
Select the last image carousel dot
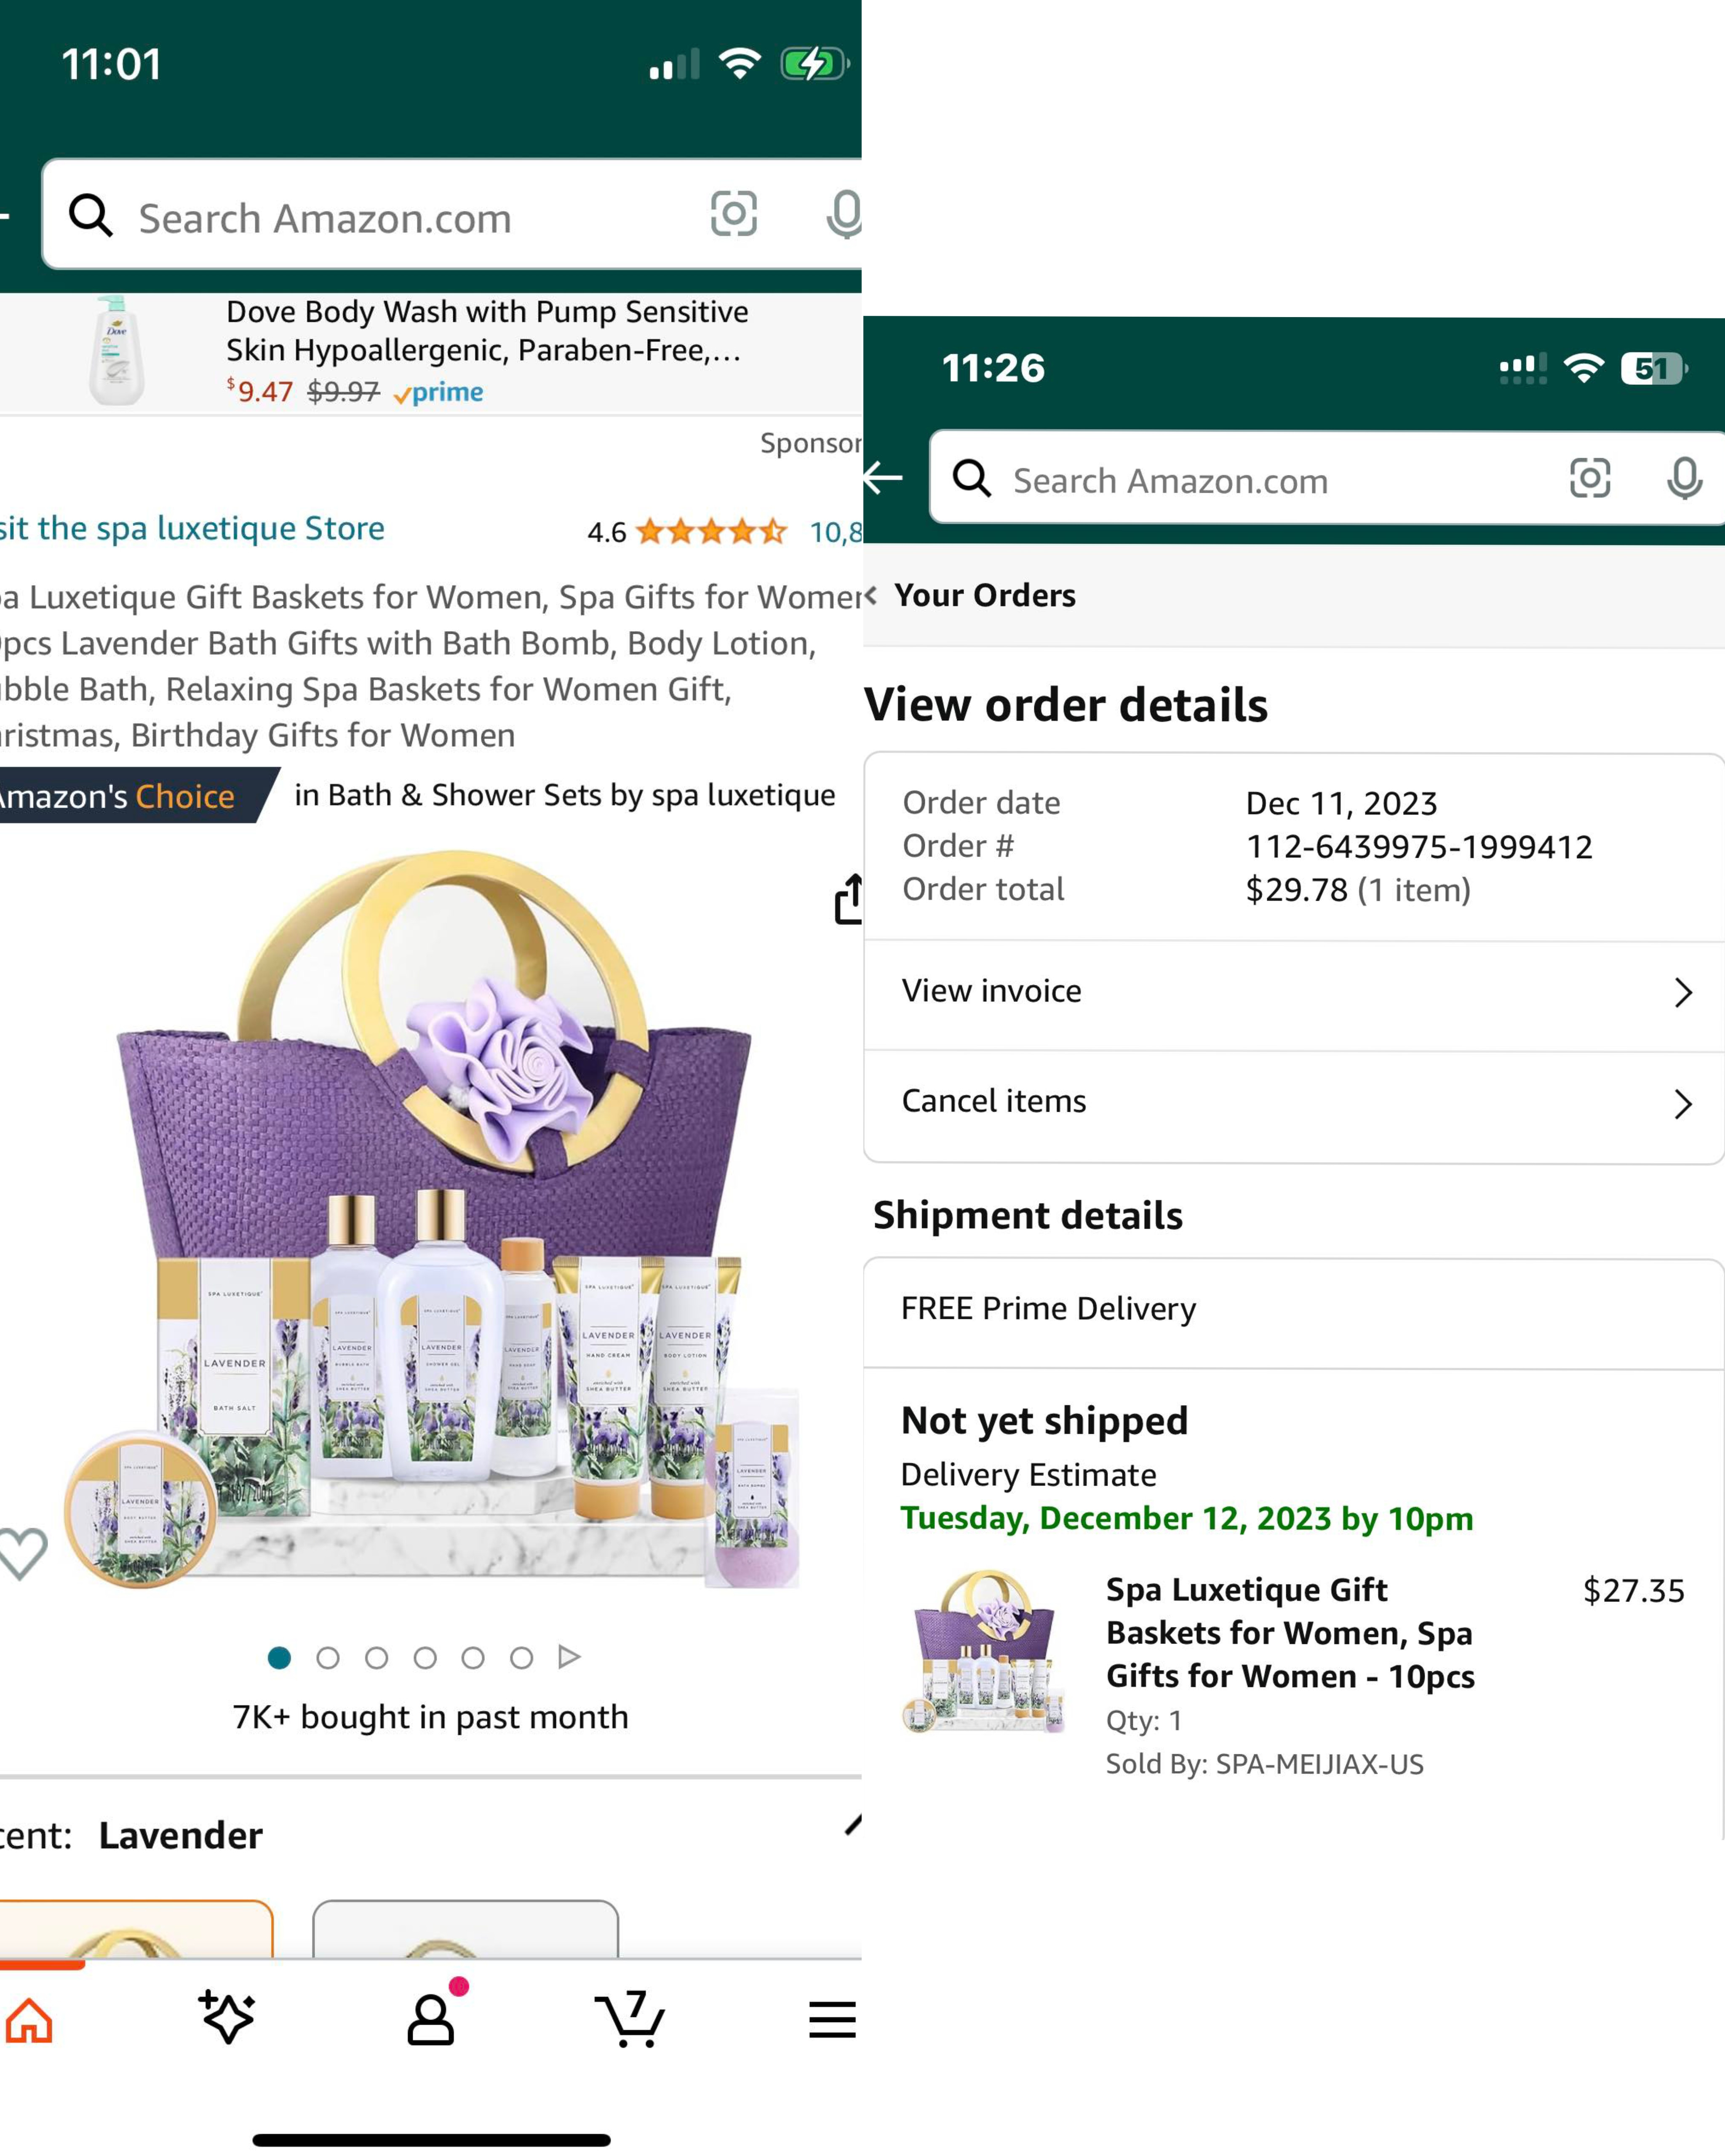coord(521,1658)
